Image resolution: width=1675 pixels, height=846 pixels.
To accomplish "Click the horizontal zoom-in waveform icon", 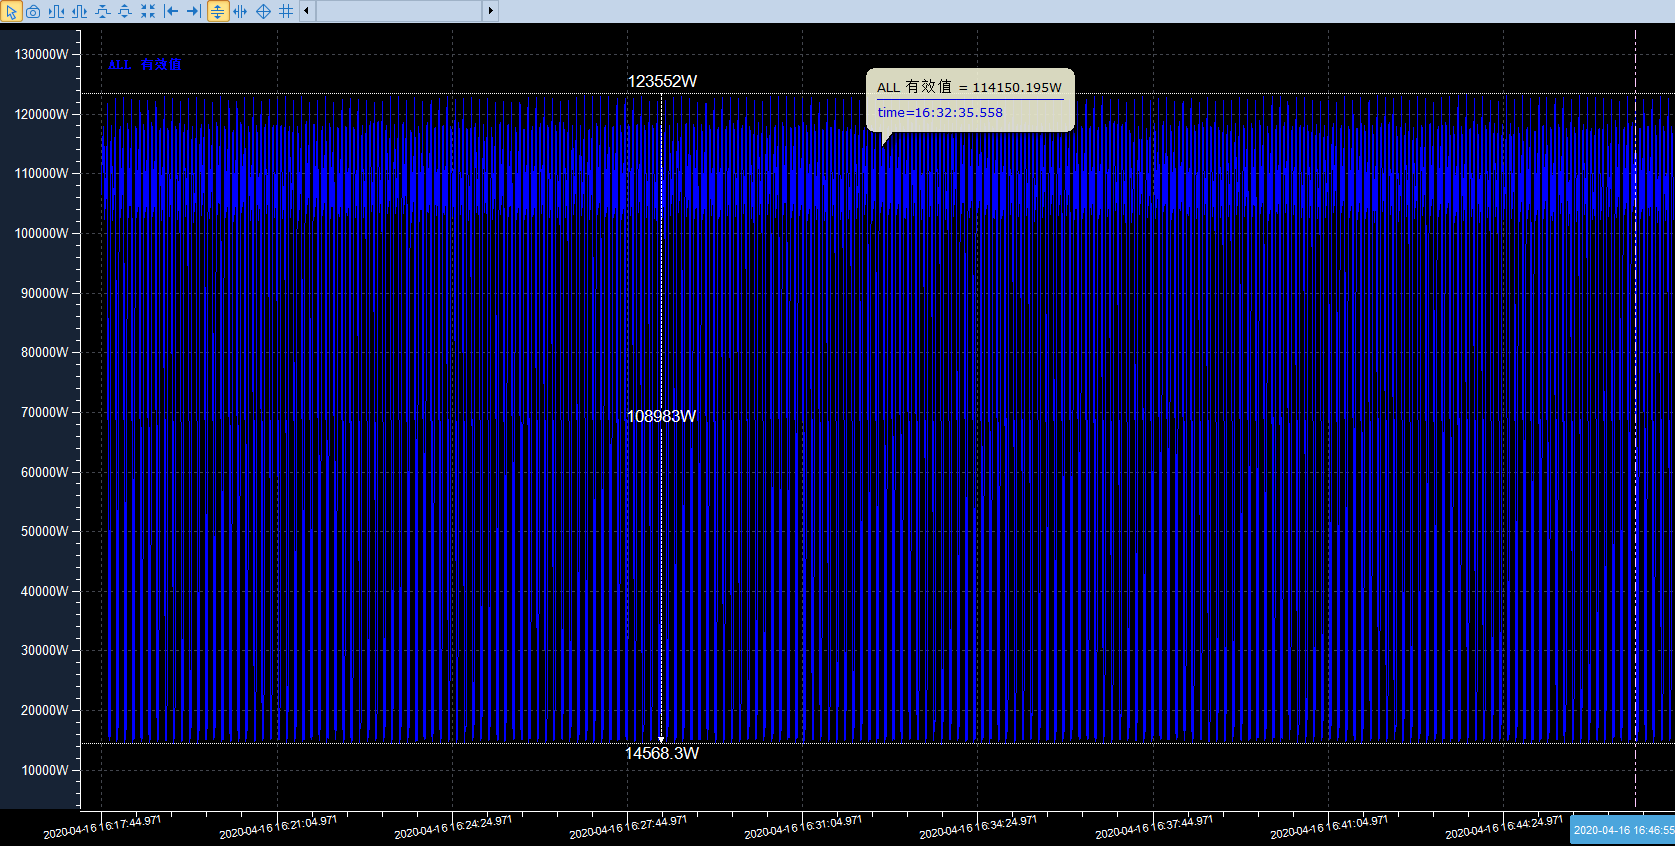I will pyautogui.click(x=56, y=11).
